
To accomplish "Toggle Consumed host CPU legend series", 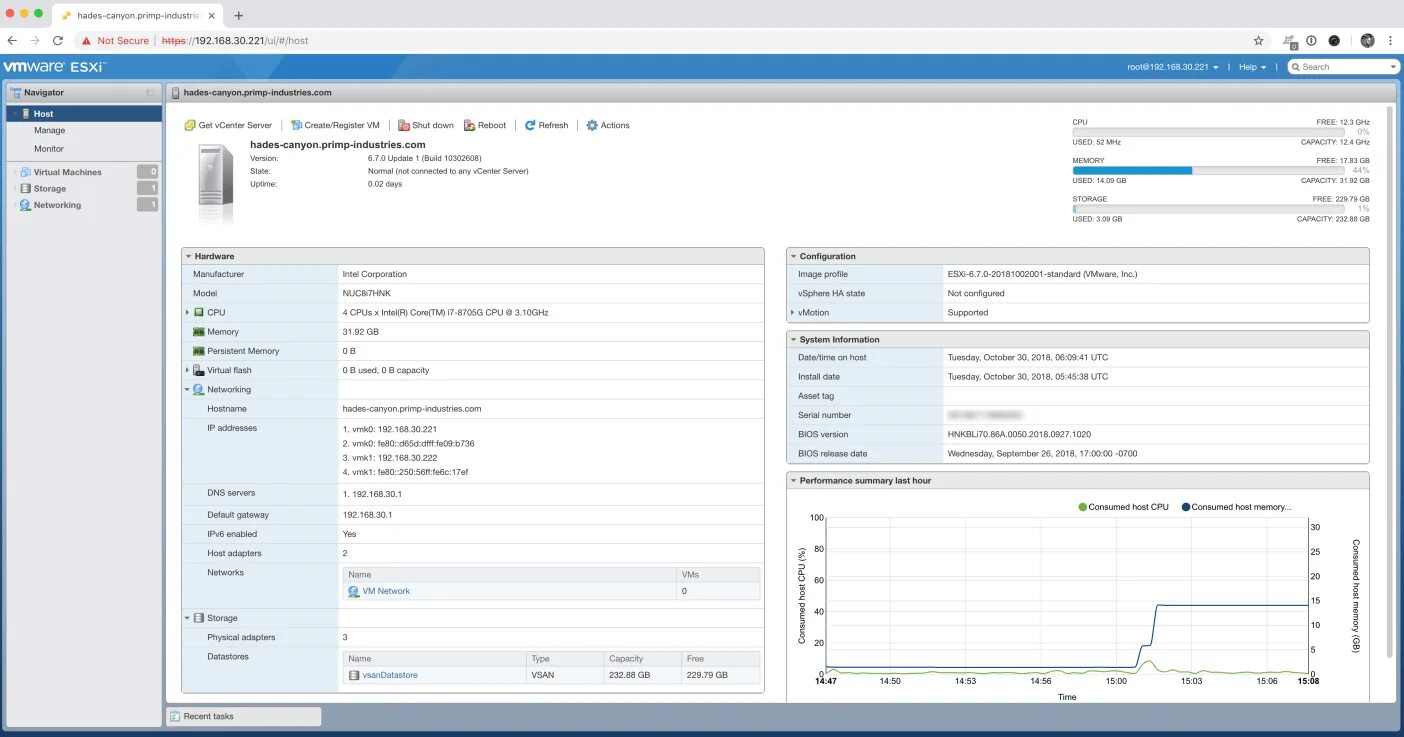I will (x=1123, y=507).
